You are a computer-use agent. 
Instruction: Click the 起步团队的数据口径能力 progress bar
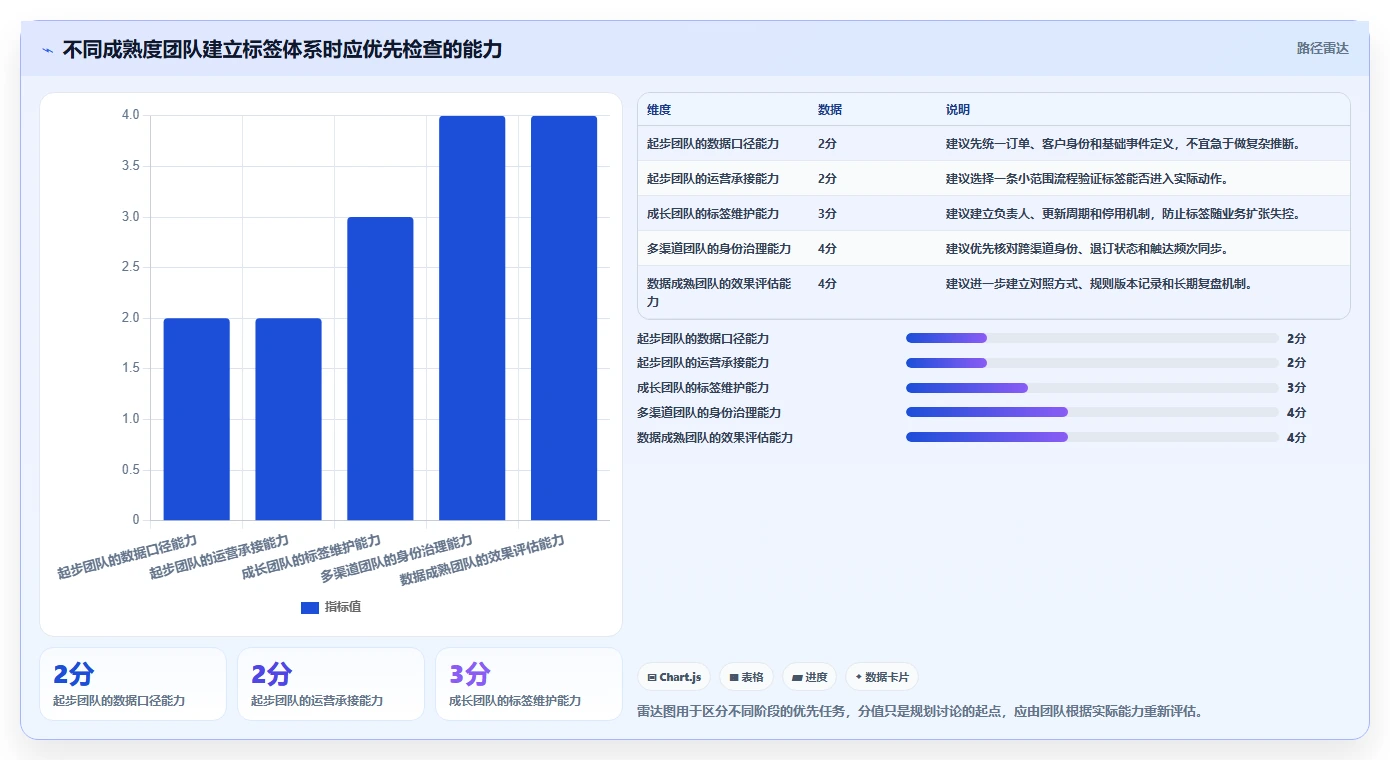pyautogui.click(x=1092, y=338)
